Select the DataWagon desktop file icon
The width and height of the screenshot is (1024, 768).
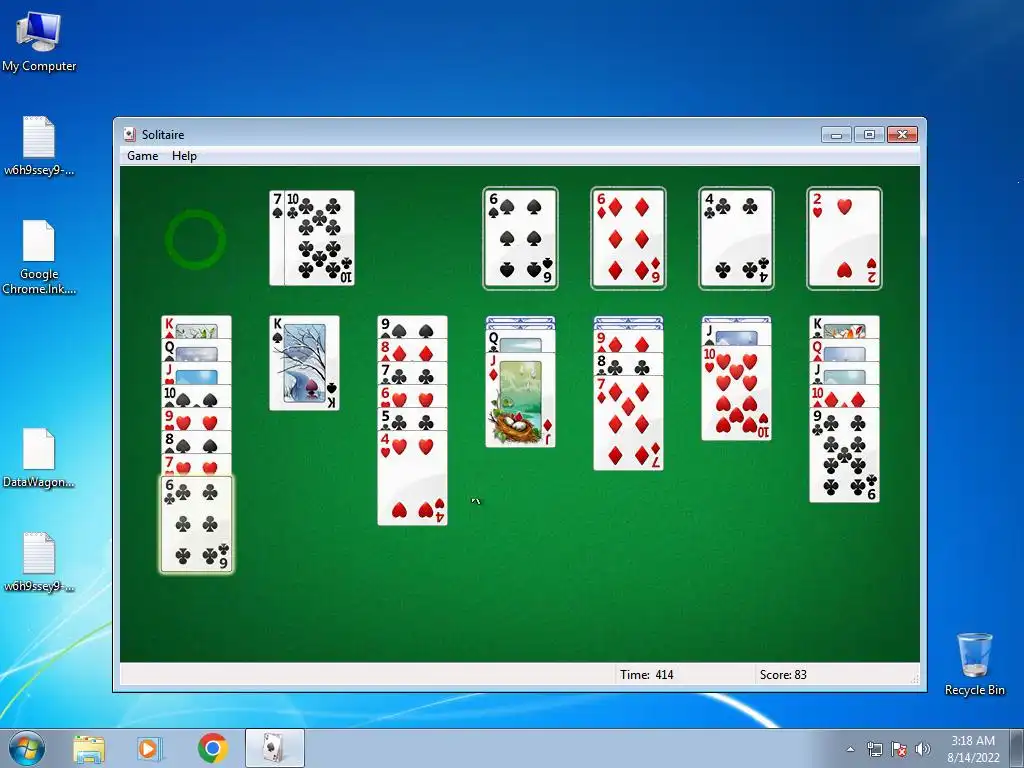[x=39, y=457]
